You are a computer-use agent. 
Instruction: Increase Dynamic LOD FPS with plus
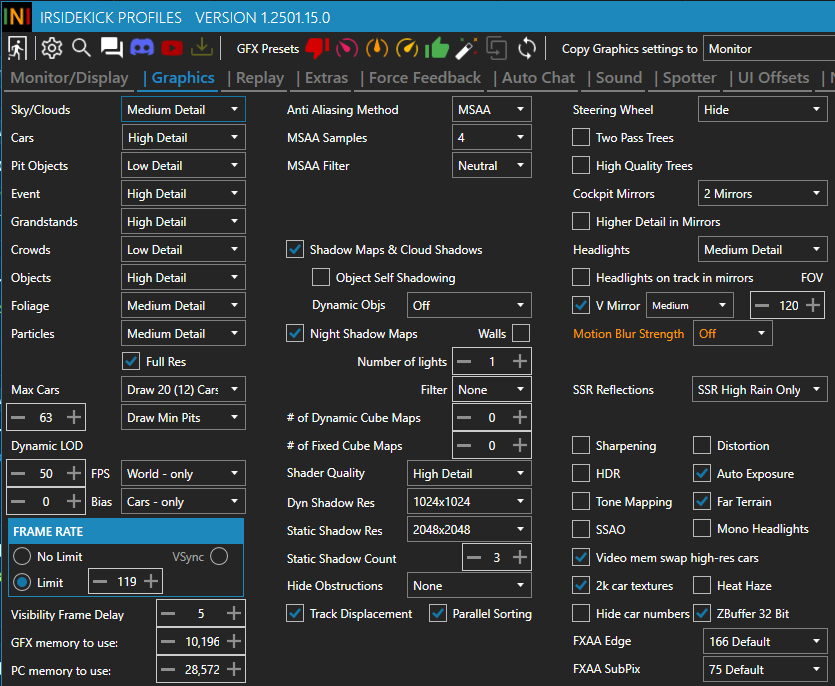(x=74, y=473)
